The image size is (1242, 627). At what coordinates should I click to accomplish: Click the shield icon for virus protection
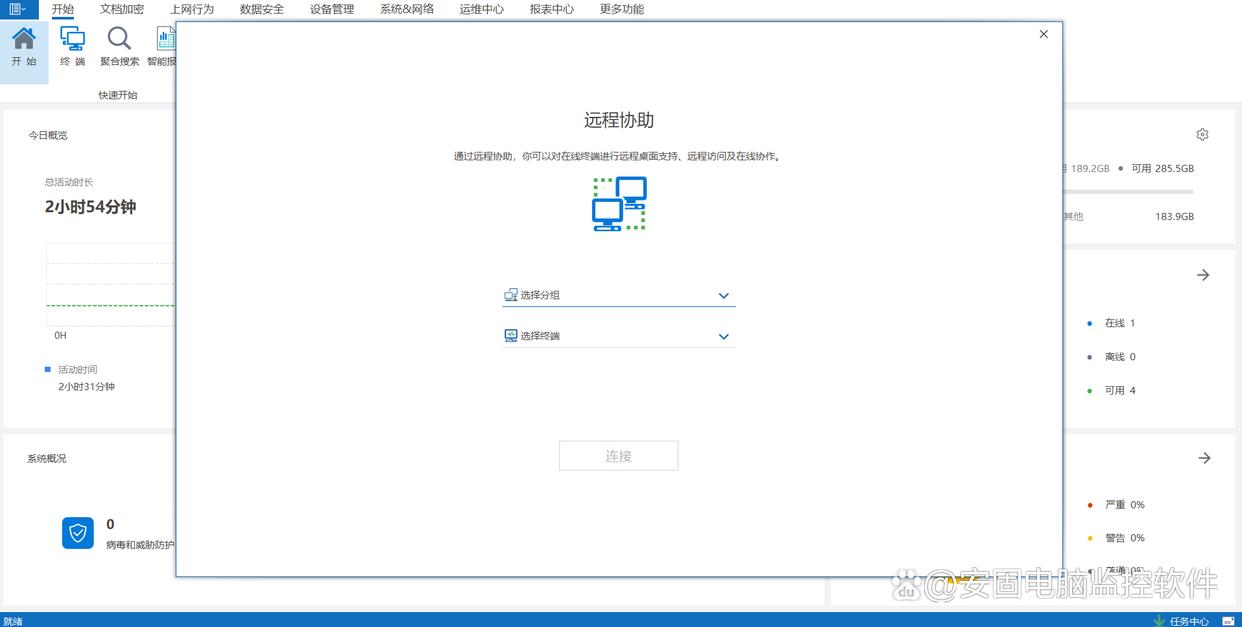coord(78,533)
